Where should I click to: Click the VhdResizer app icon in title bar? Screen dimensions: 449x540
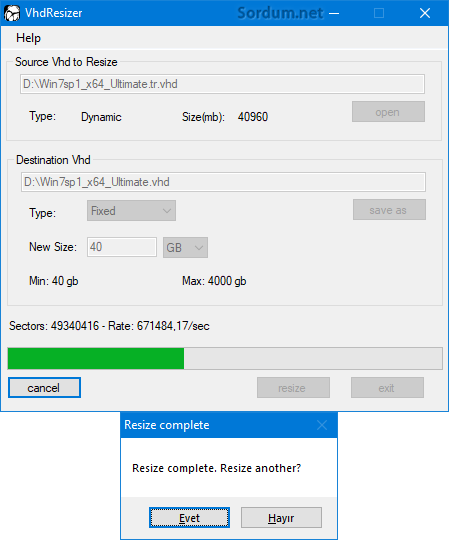coord(12,13)
